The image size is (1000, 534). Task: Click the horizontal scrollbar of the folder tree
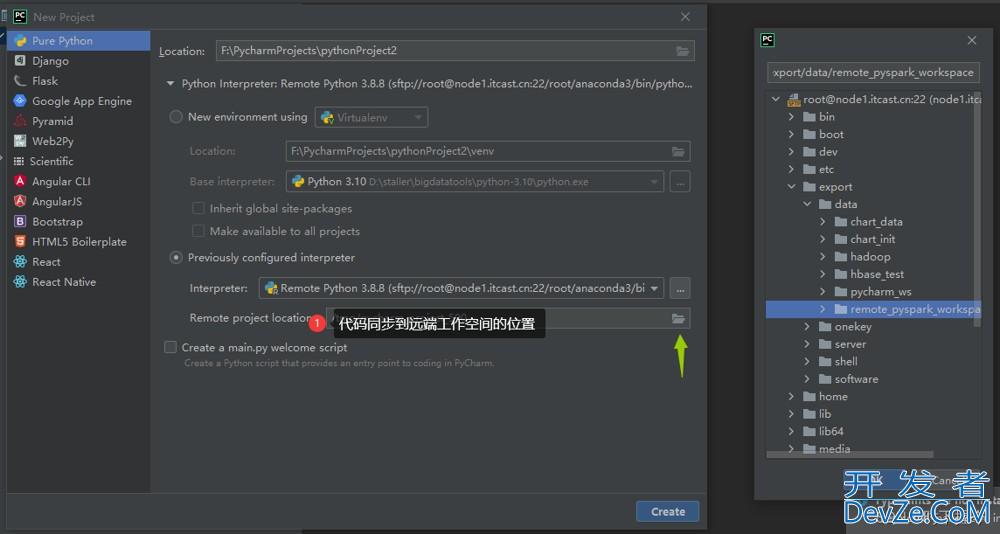coord(850,455)
